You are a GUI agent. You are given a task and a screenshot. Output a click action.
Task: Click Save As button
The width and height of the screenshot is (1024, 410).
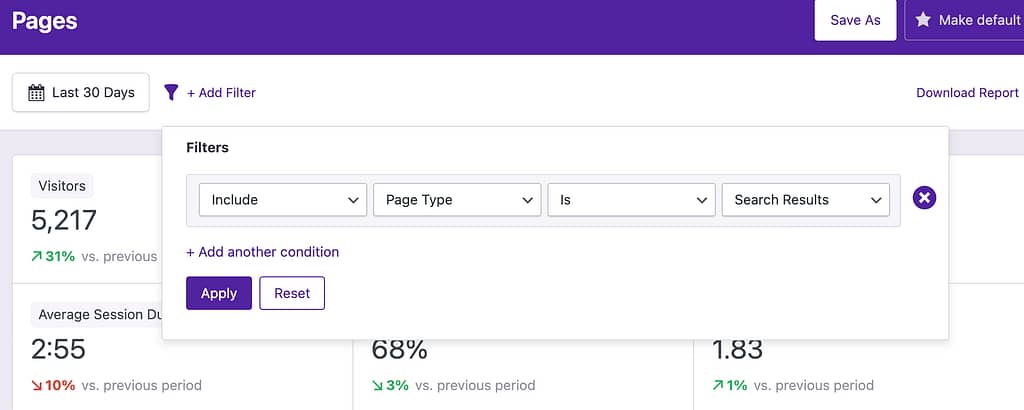[855, 20]
